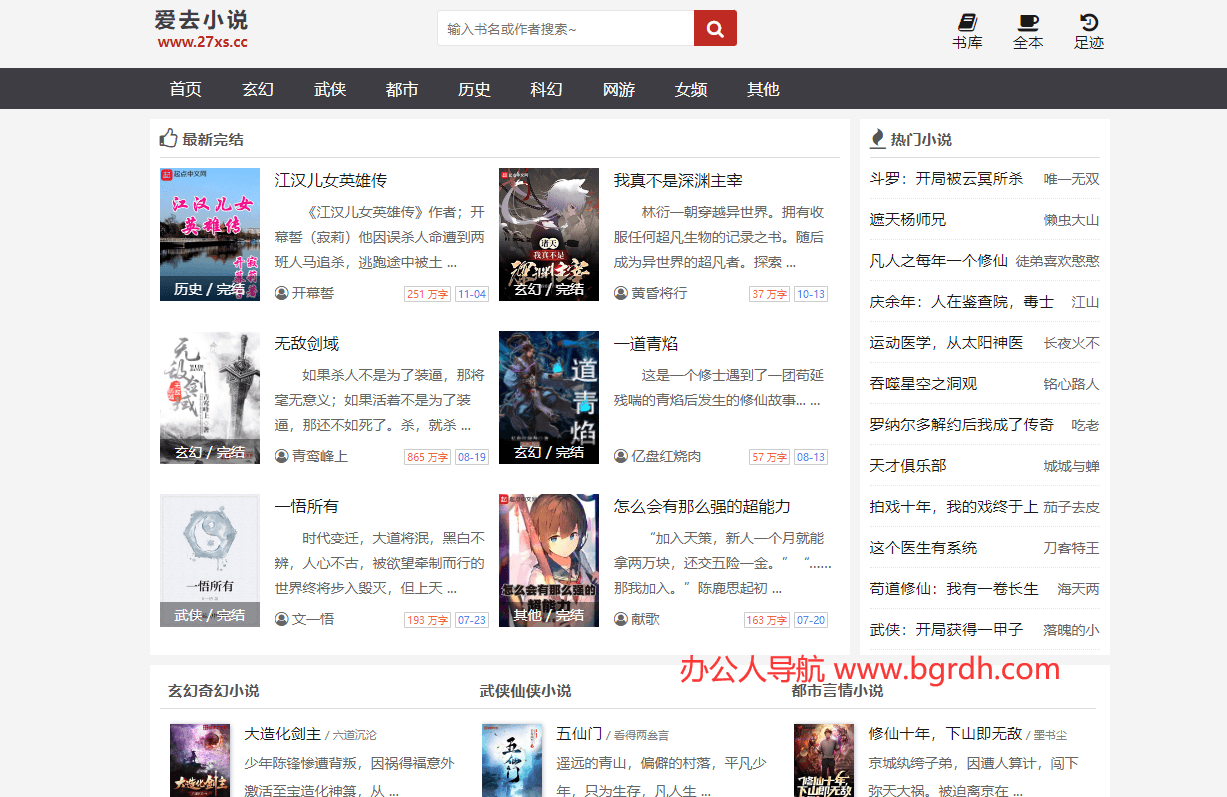Go to 首页 in navigation bar
Screen dimensions: 1227x797
pyautogui.click(x=186, y=89)
